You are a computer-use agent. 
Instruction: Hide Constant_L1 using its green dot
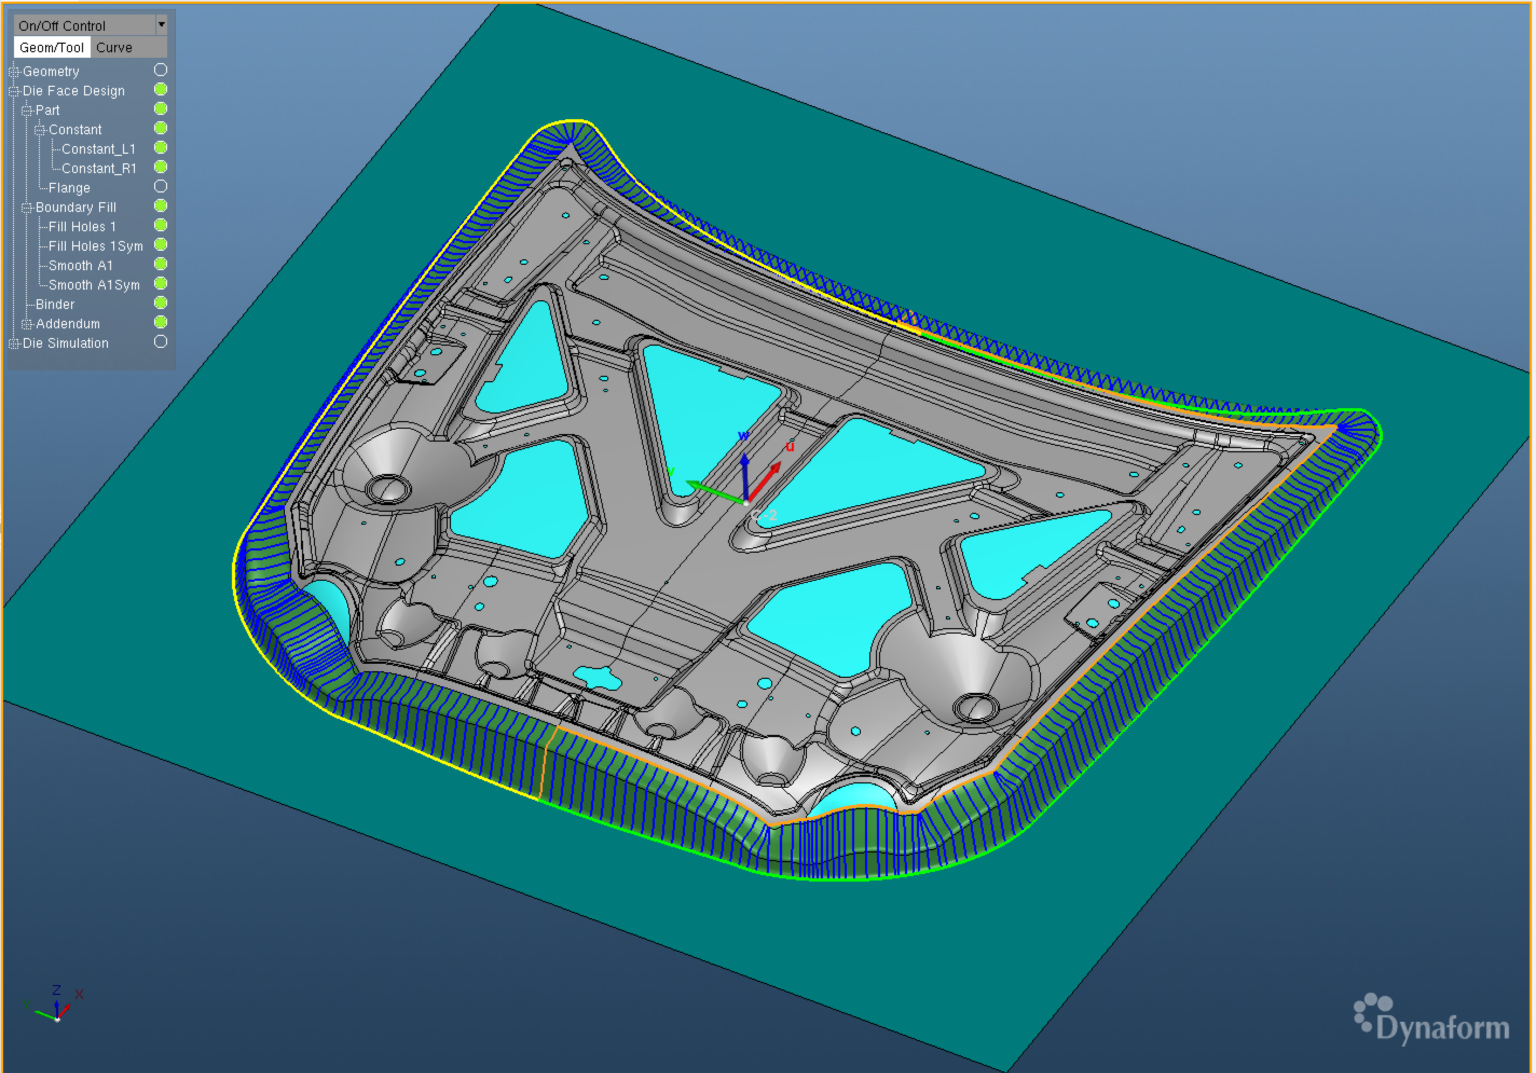(x=160, y=148)
